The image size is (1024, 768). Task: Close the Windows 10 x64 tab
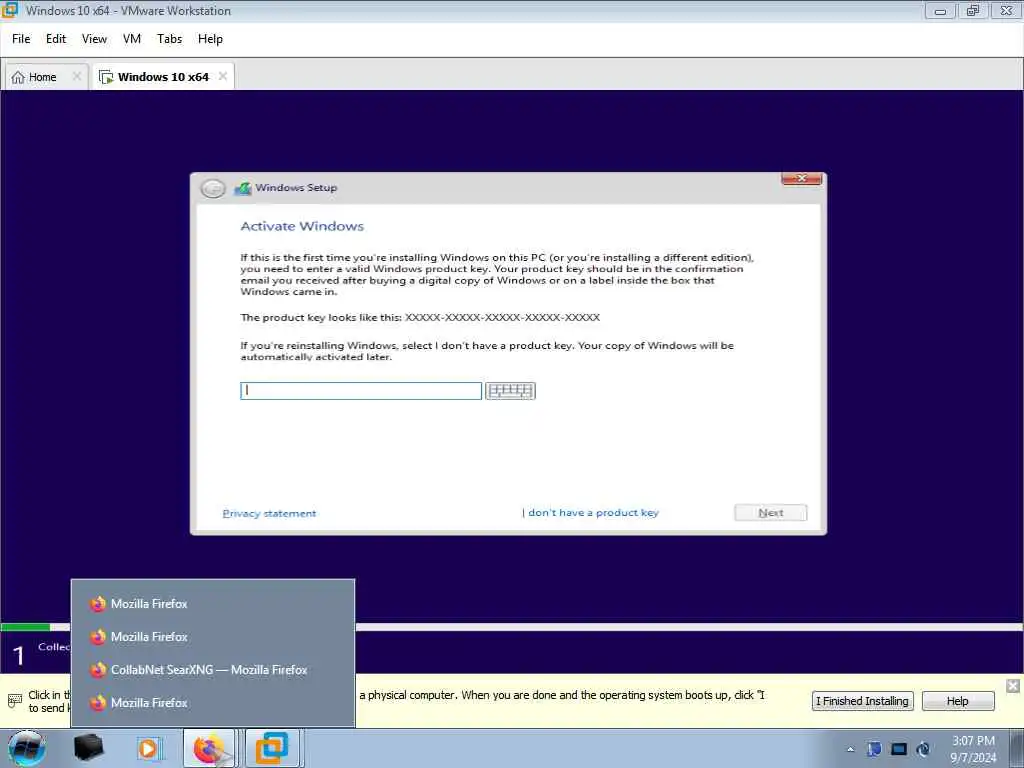point(223,76)
